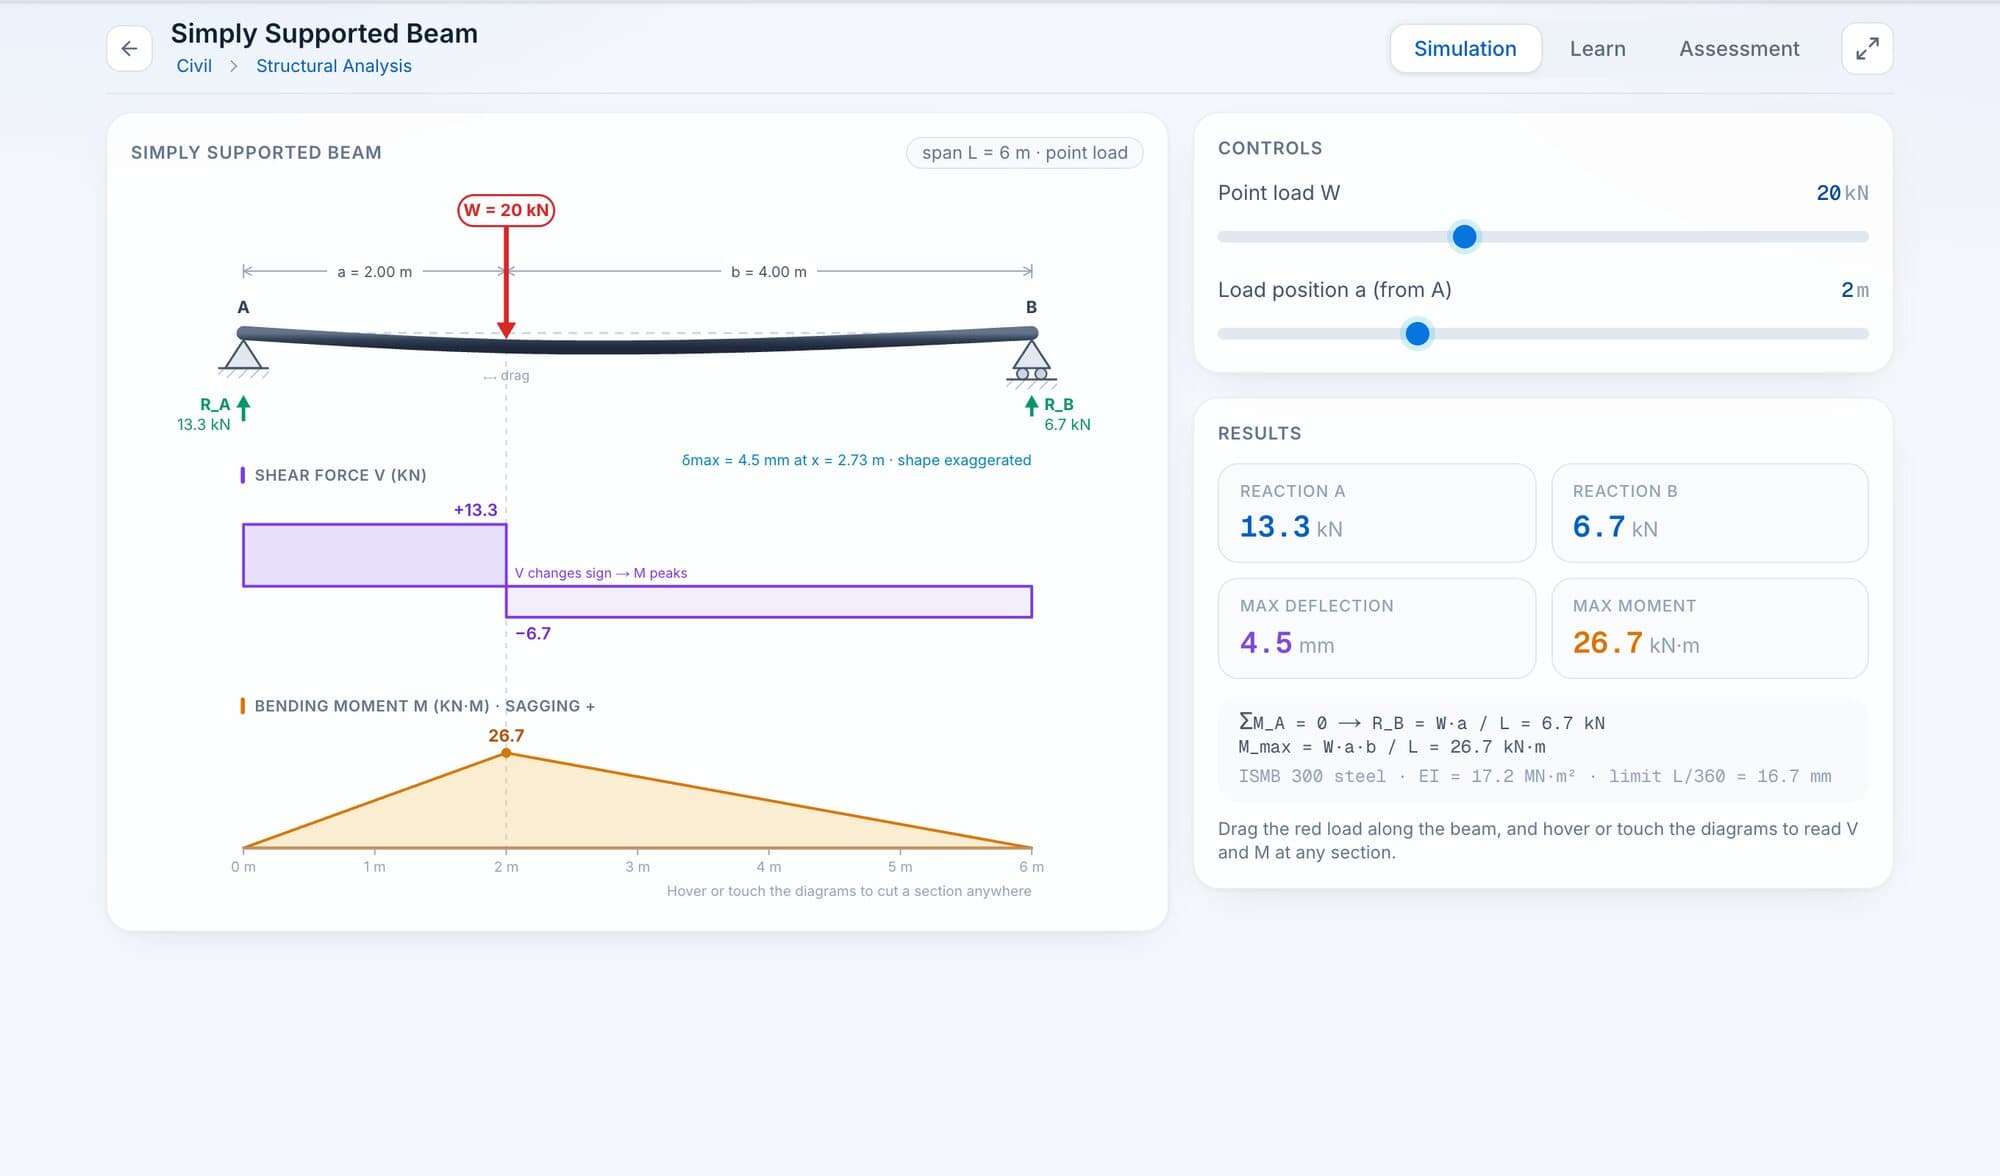Click the 'V changes sign → M peaks' note
This screenshot has width=2000, height=1176.
[x=601, y=573]
